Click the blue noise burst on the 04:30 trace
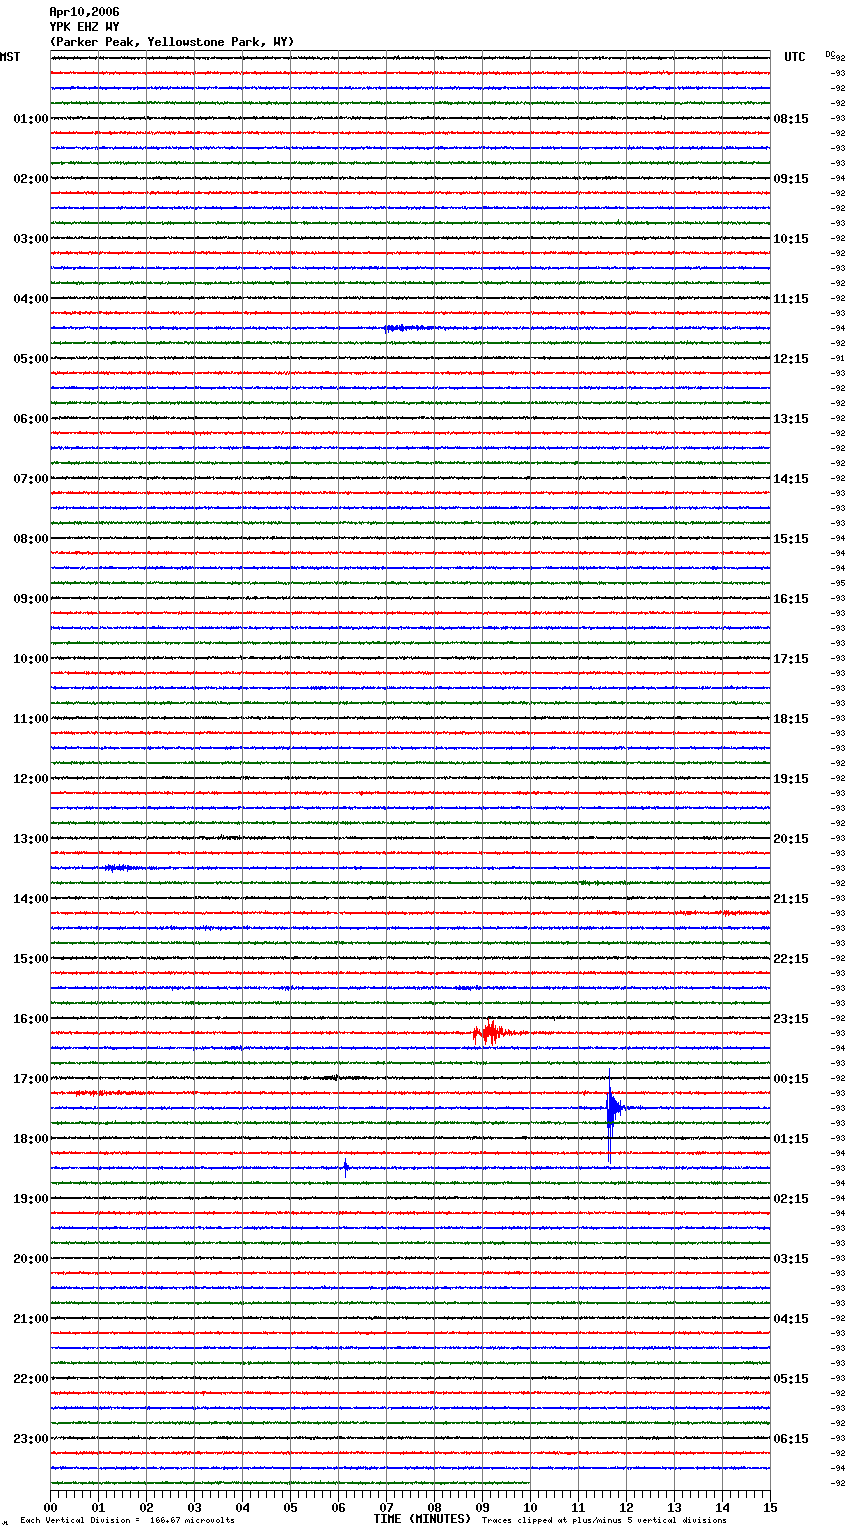 409,328
